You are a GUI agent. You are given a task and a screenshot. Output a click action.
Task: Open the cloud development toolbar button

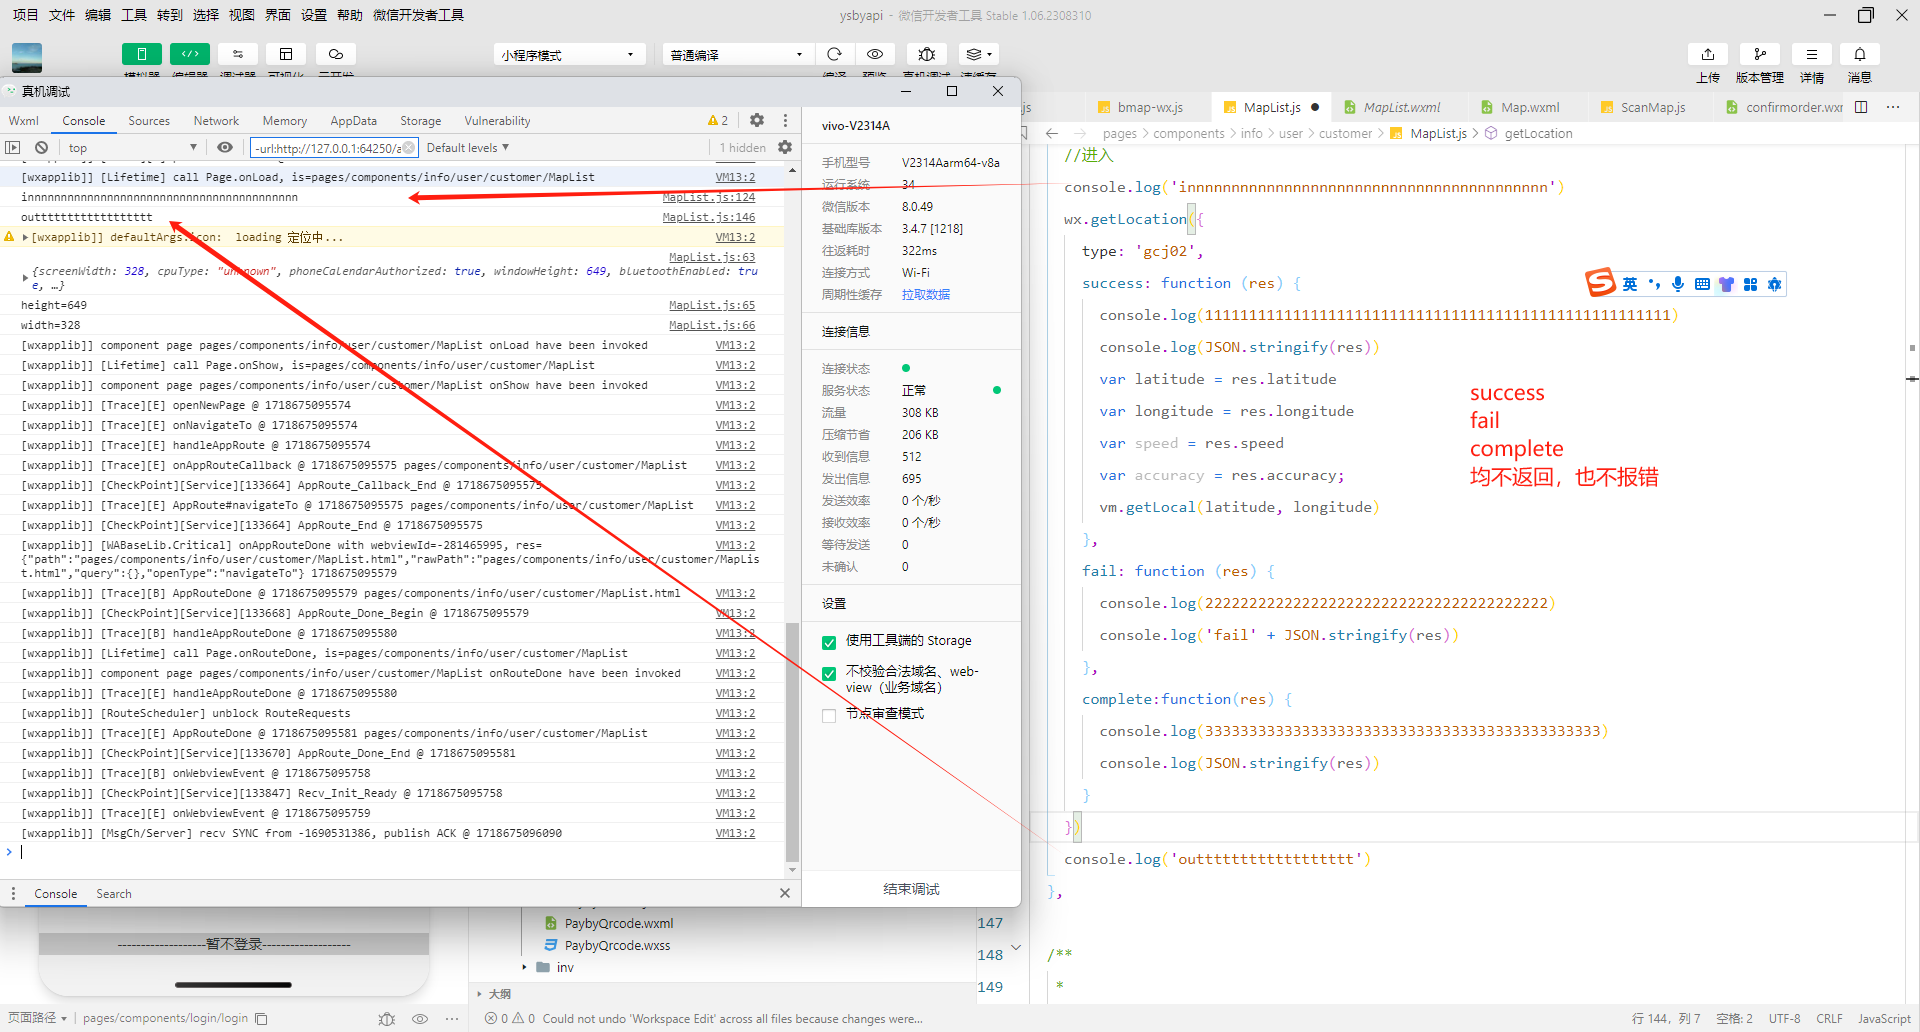coord(336,54)
